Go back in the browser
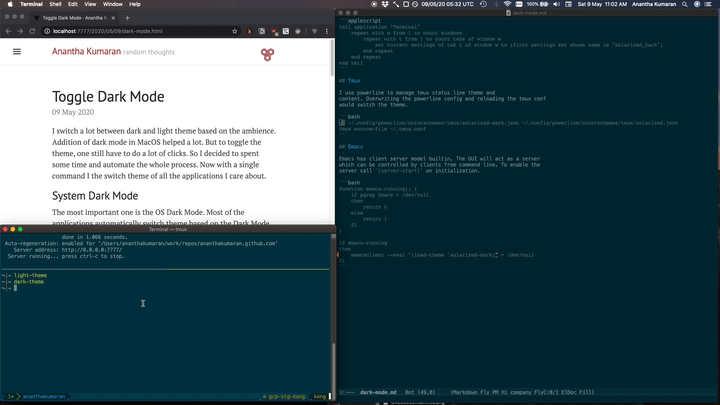Image resolution: width=720 pixels, height=405 pixels. pos(8,31)
